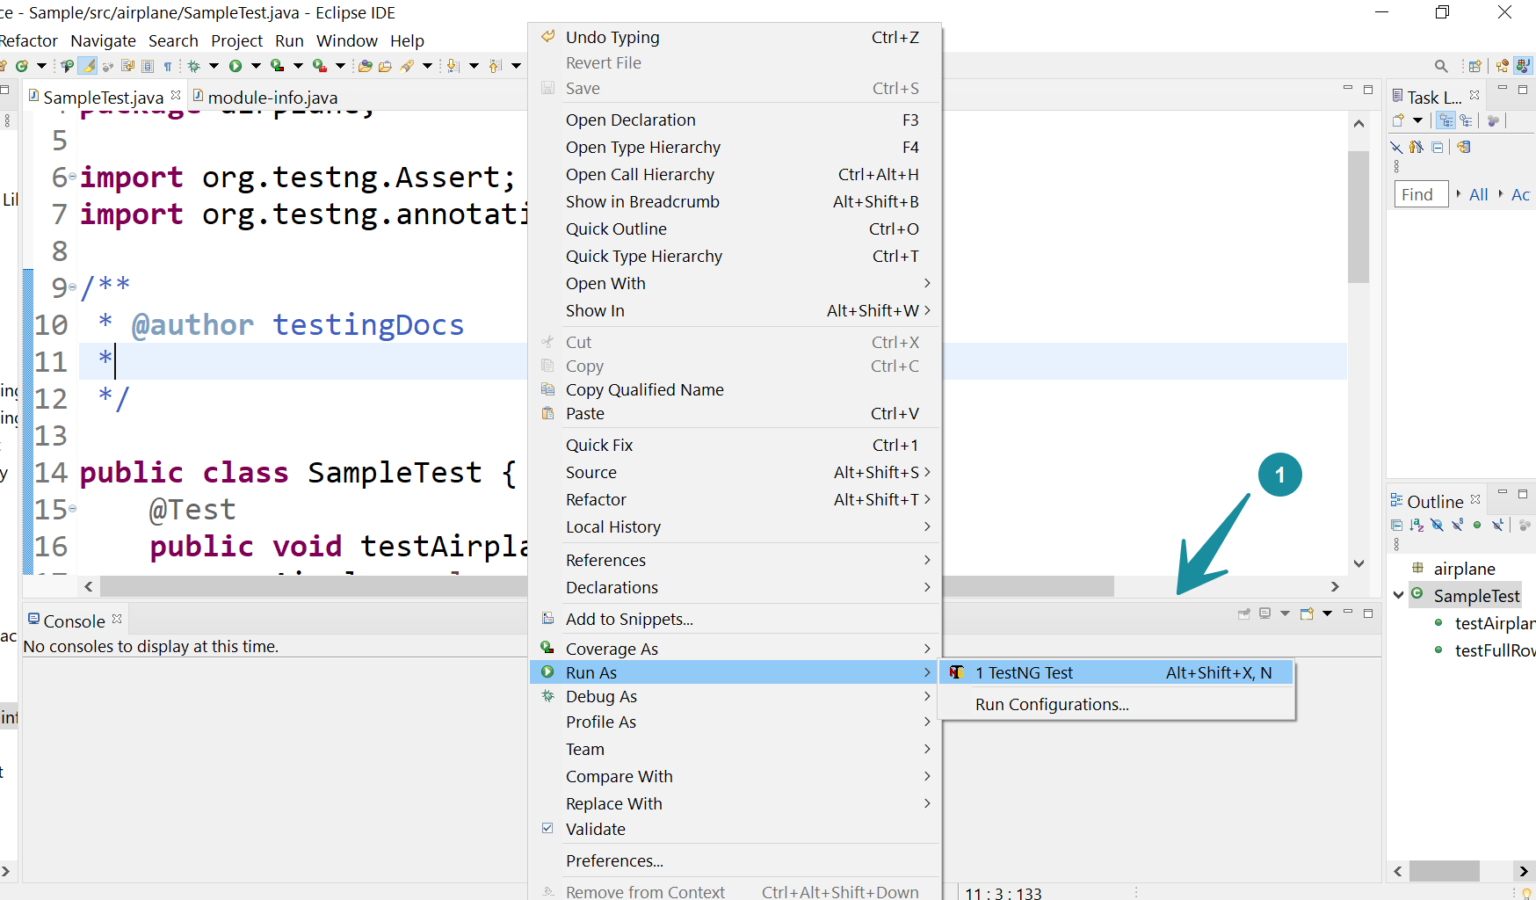Click the Coverage launch icon in the toolbar
The height and width of the screenshot is (900, 1536).
click(x=277, y=65)
